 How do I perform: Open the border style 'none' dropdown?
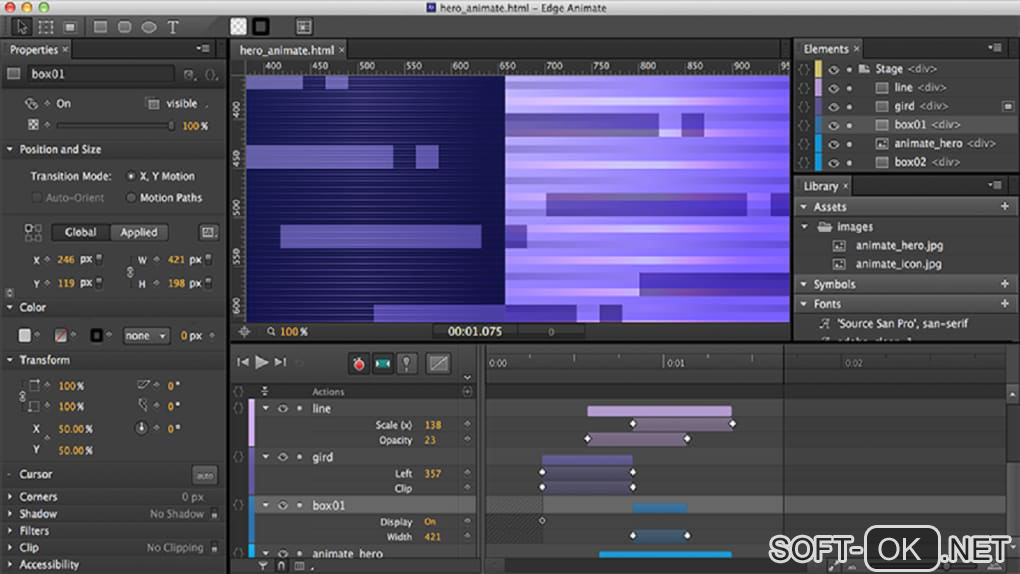point(146,336)
